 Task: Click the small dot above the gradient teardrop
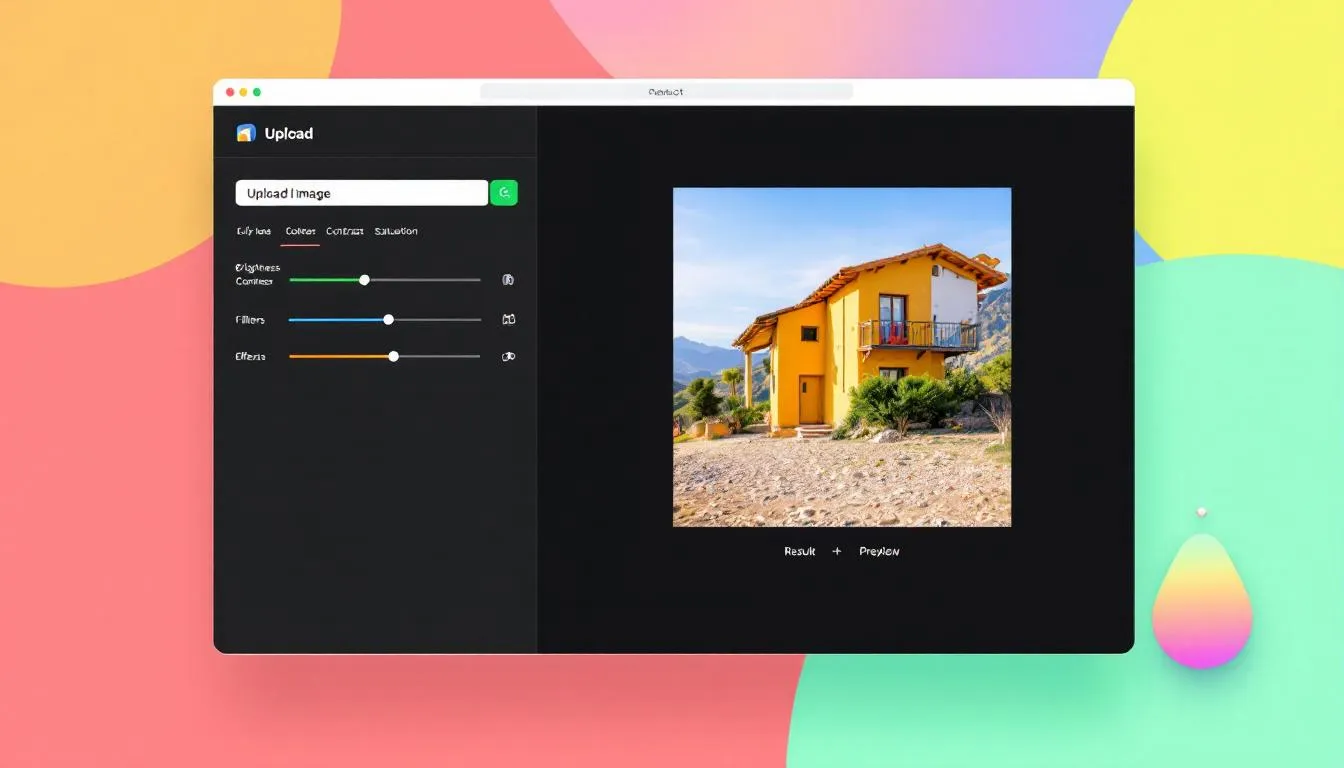pyautogui.click(x=1202, y=511)
